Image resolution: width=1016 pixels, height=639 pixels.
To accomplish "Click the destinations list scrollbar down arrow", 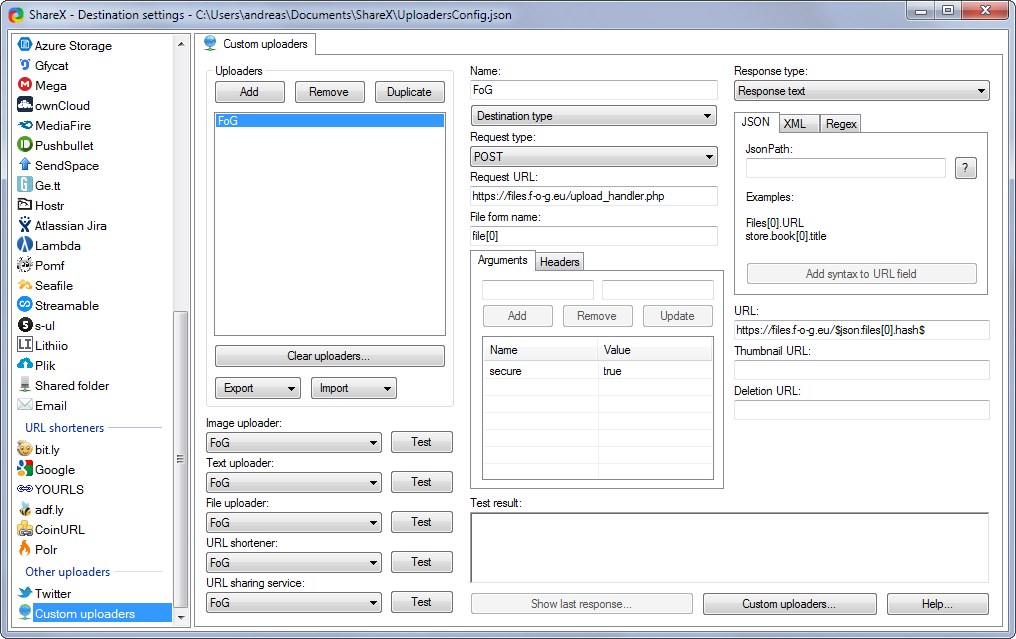I will [181, 617].
